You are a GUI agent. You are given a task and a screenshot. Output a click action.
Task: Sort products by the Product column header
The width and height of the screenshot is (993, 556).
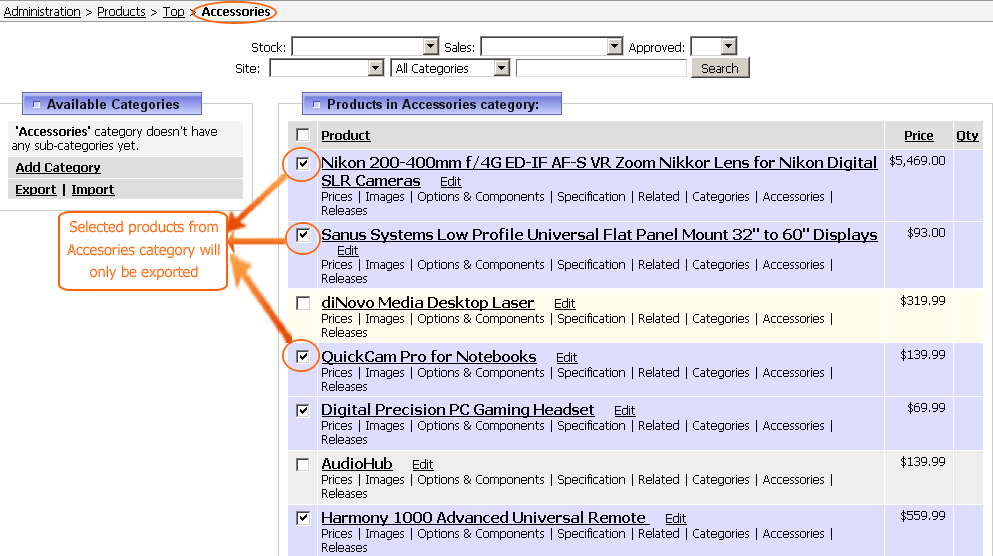(345, 136)
